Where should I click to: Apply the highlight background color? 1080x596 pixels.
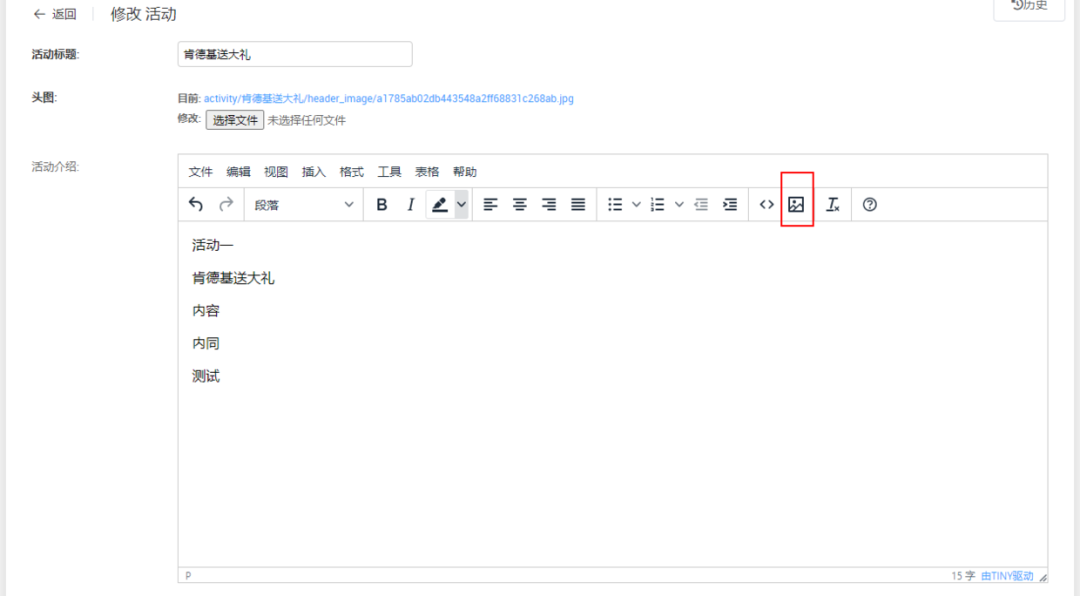click(439, 205)
